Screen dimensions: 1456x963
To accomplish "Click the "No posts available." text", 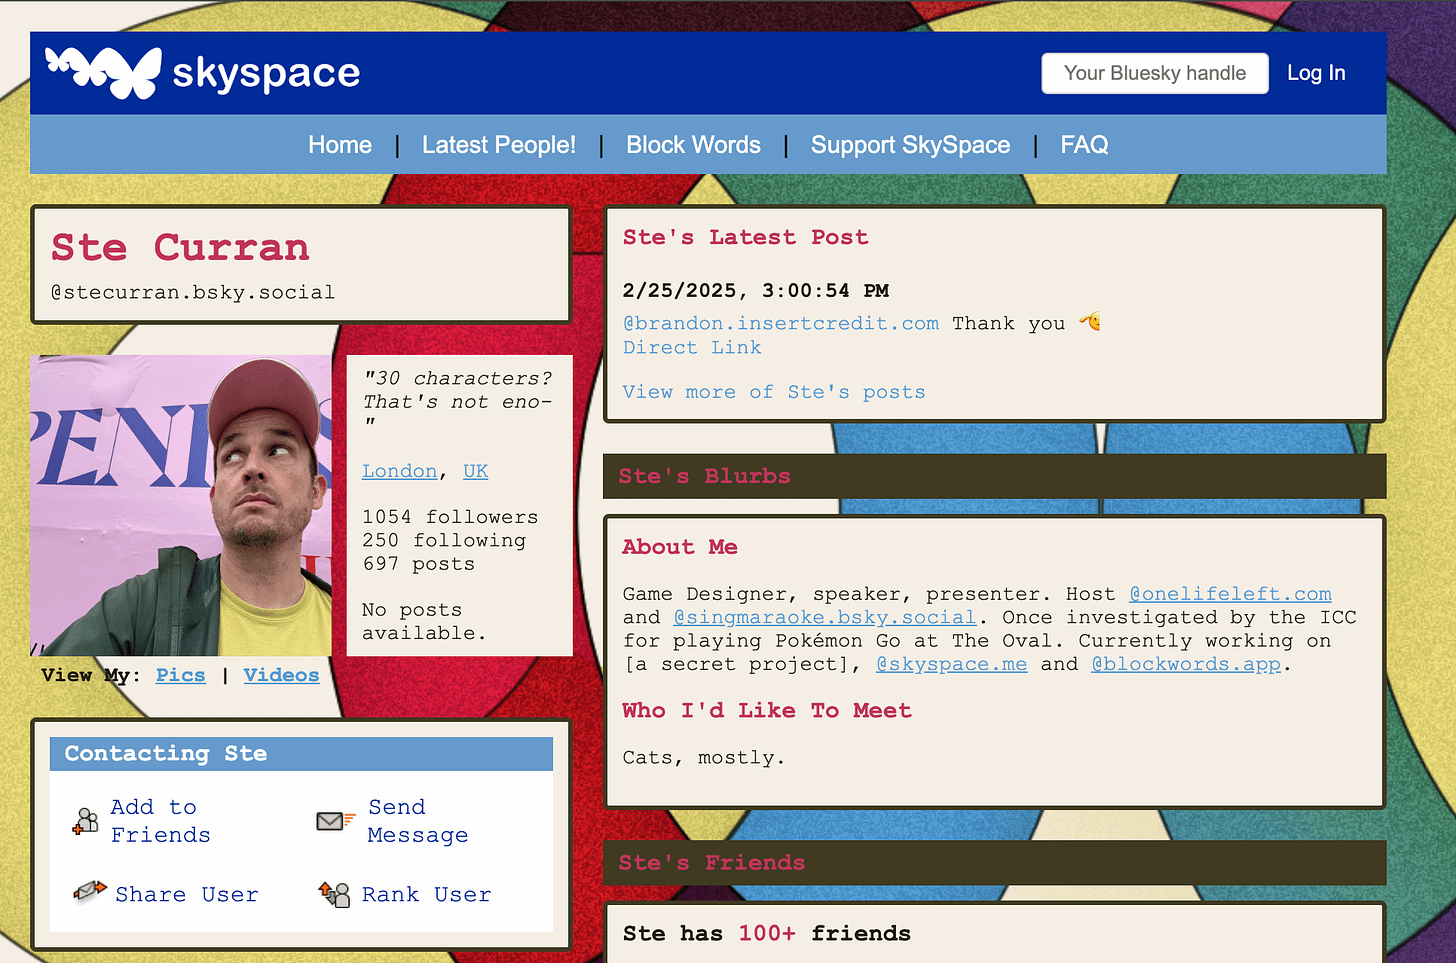I will click(424, 621).
